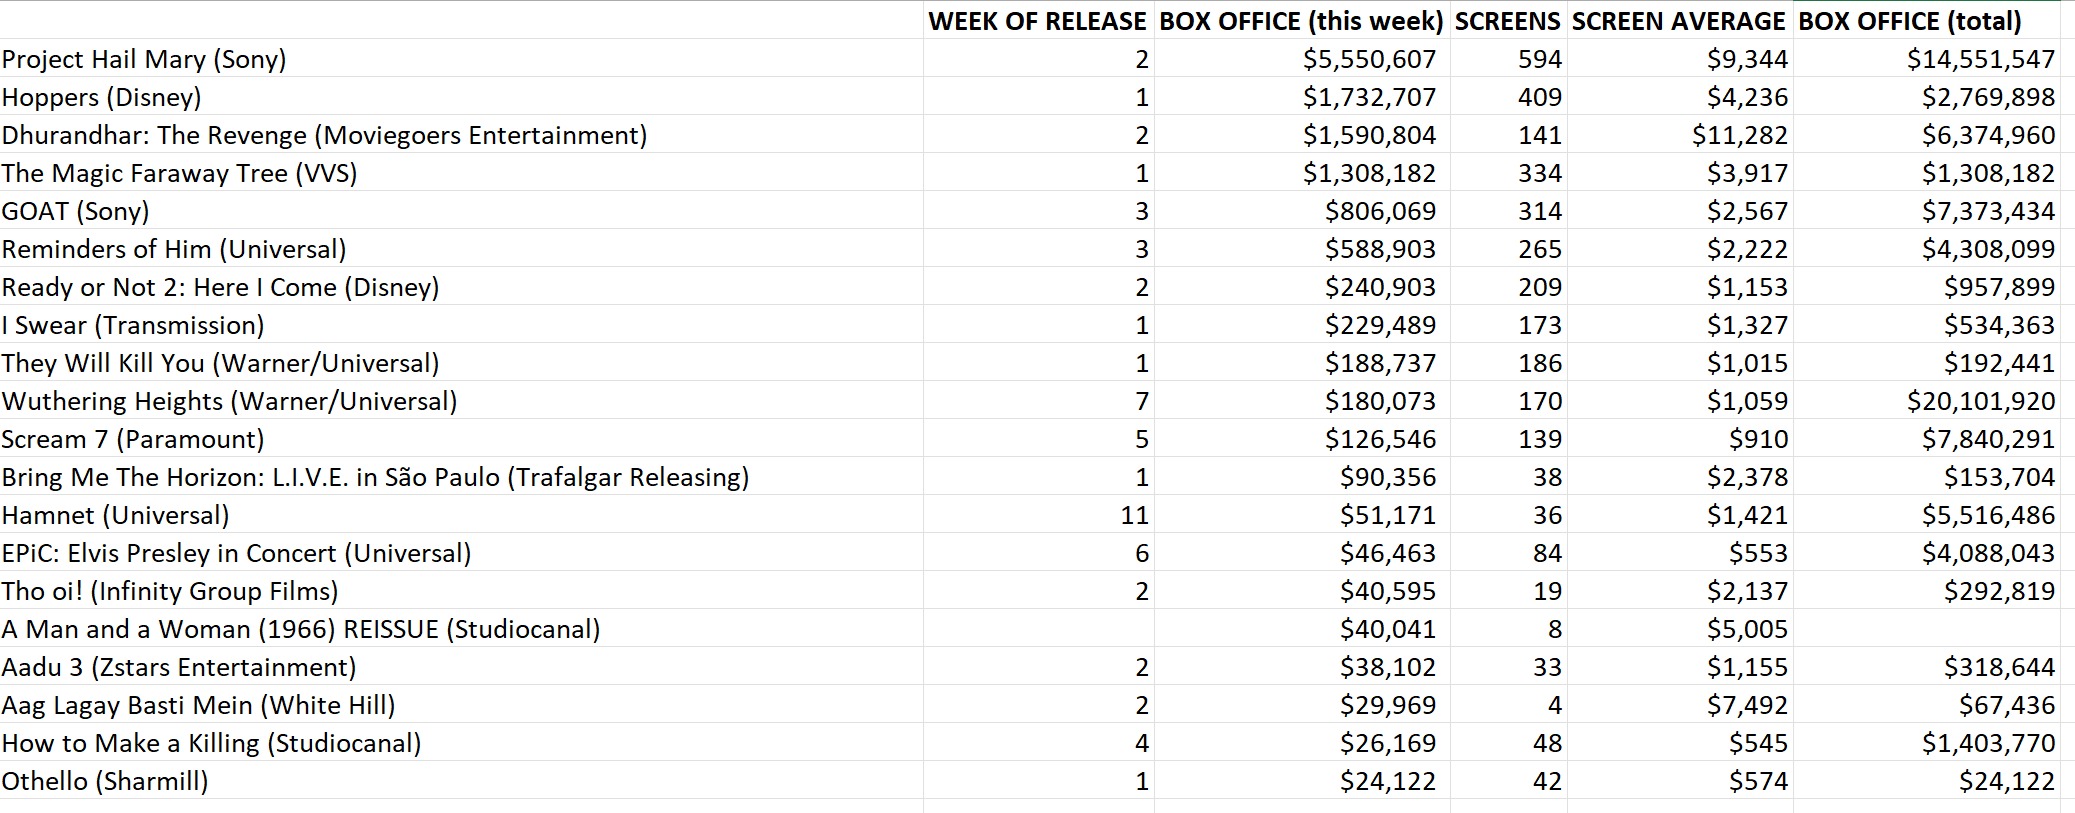Screen dimensions: 2075x813
Task: Select Hamnet's week of release value 11
Action: coord(1134,515)
